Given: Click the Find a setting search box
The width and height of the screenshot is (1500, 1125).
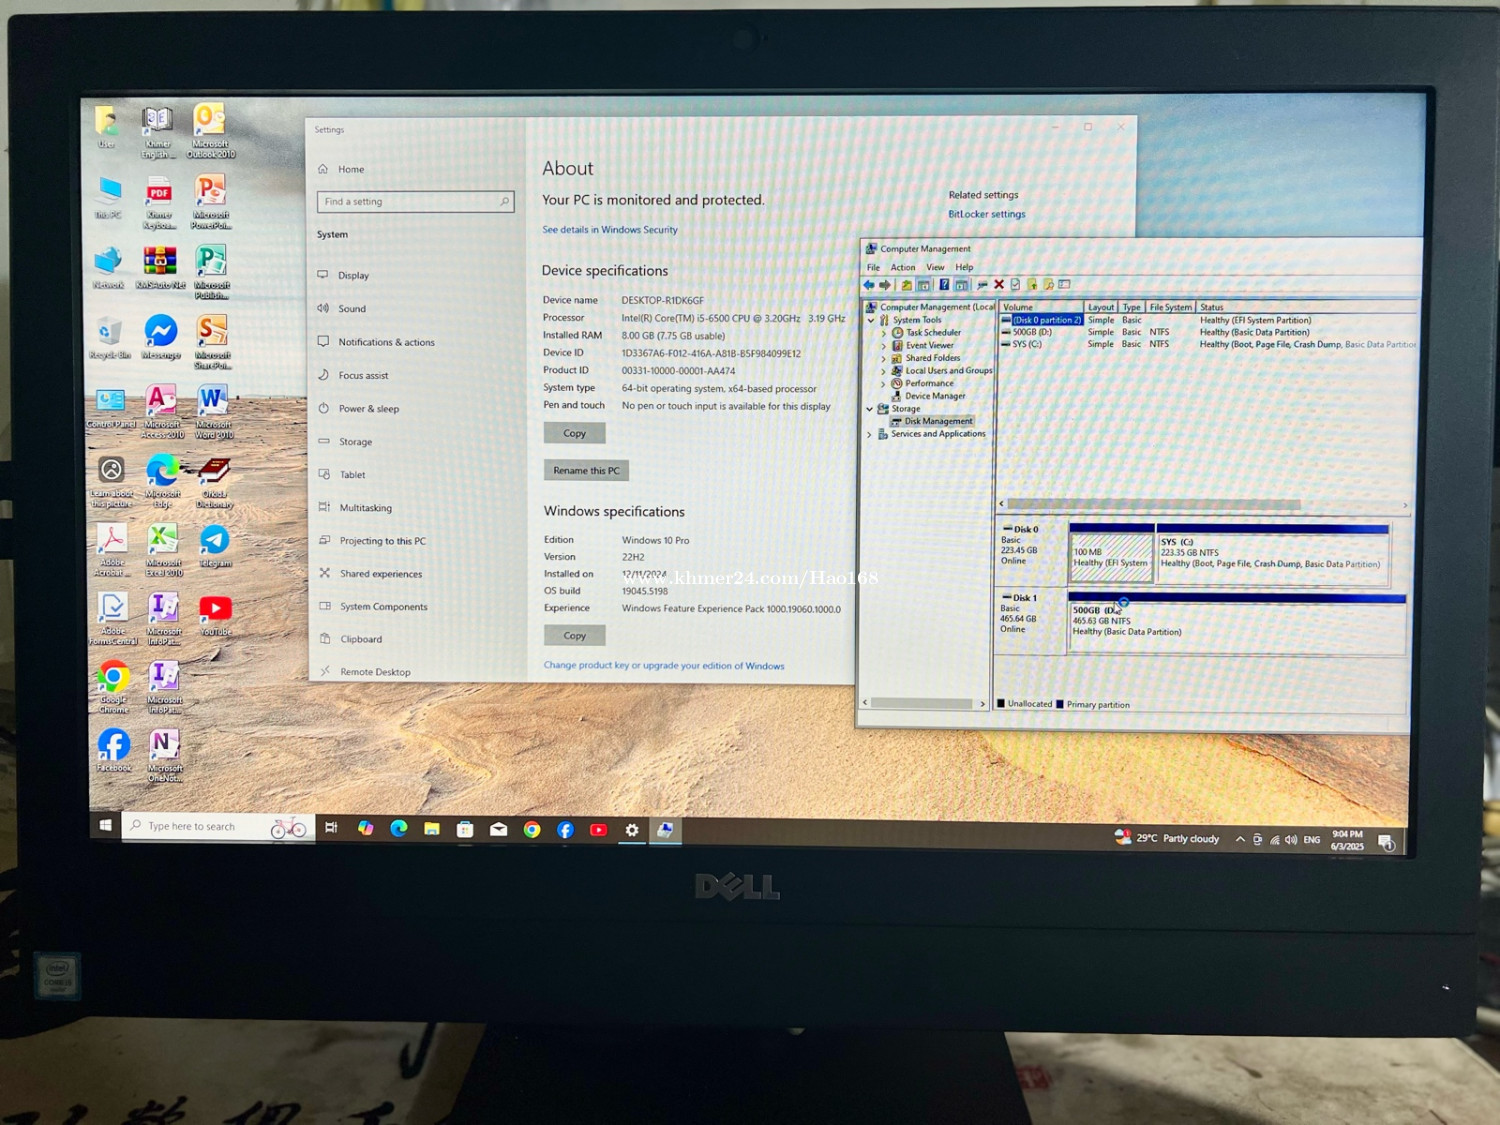Looking at the screenshot, I should (x=415, y=201).
